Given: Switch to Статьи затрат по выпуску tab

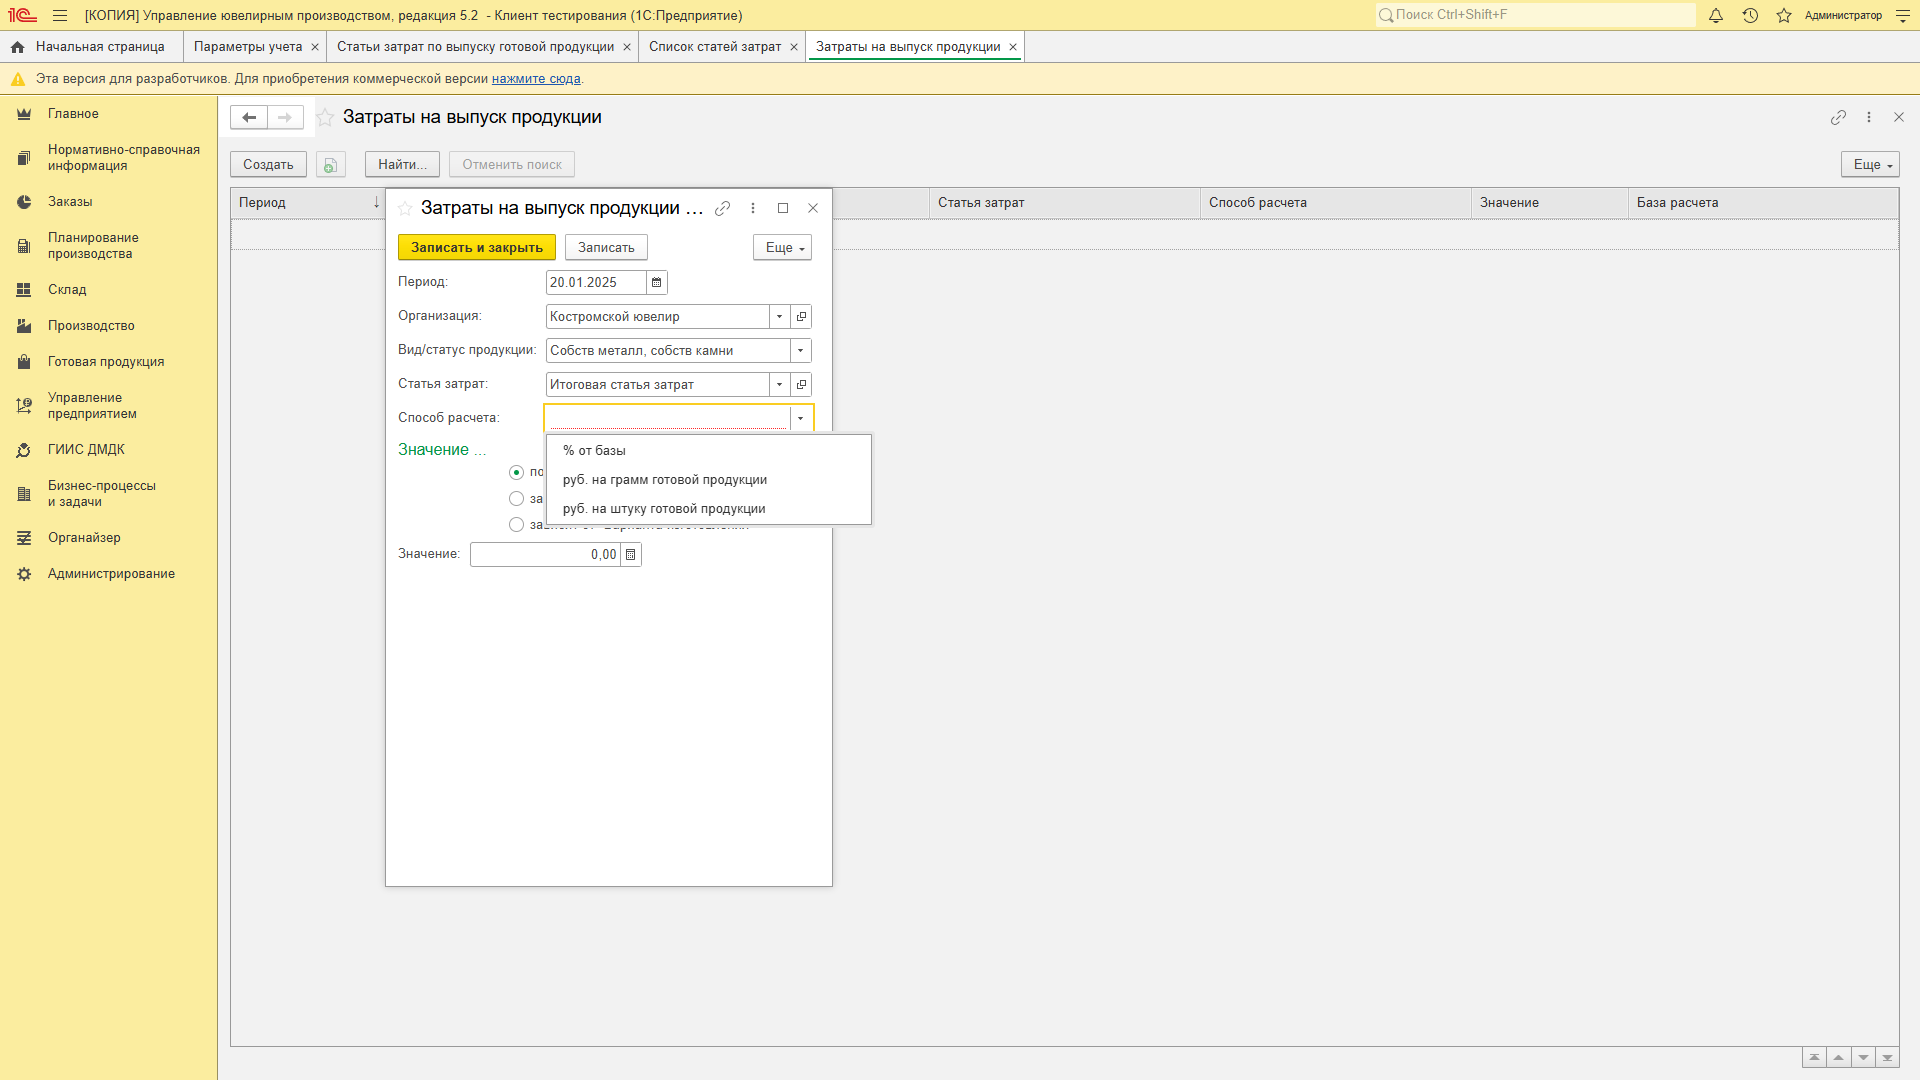Looking at the screenshot, I should coord(475,47).
